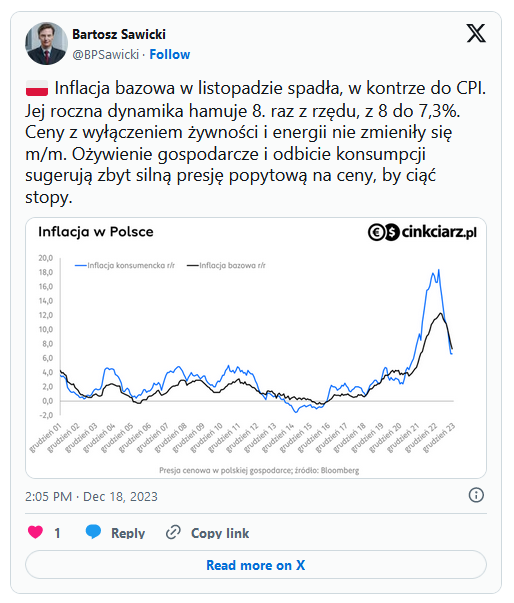Screen dimensions: 514x603
Task: Open the tweet timestamp Dec 18, 2023
Action: pyautogui.click(x=91, y=496)
